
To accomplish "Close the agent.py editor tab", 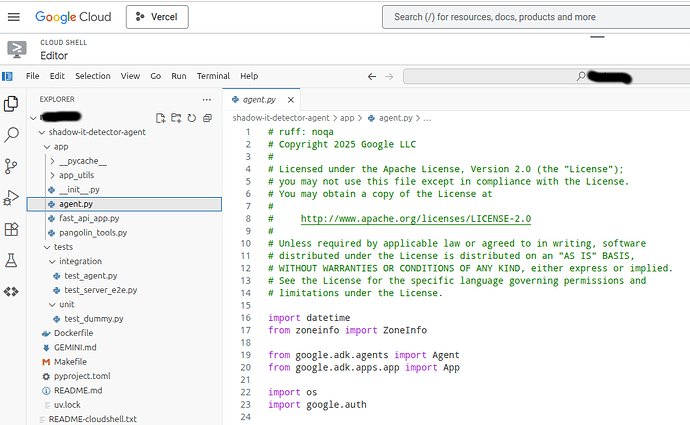I will [290, 100].
